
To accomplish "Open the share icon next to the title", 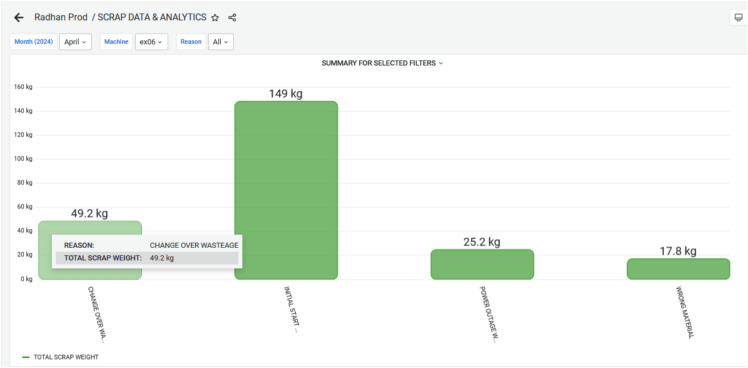I will [x=232, y=18].
